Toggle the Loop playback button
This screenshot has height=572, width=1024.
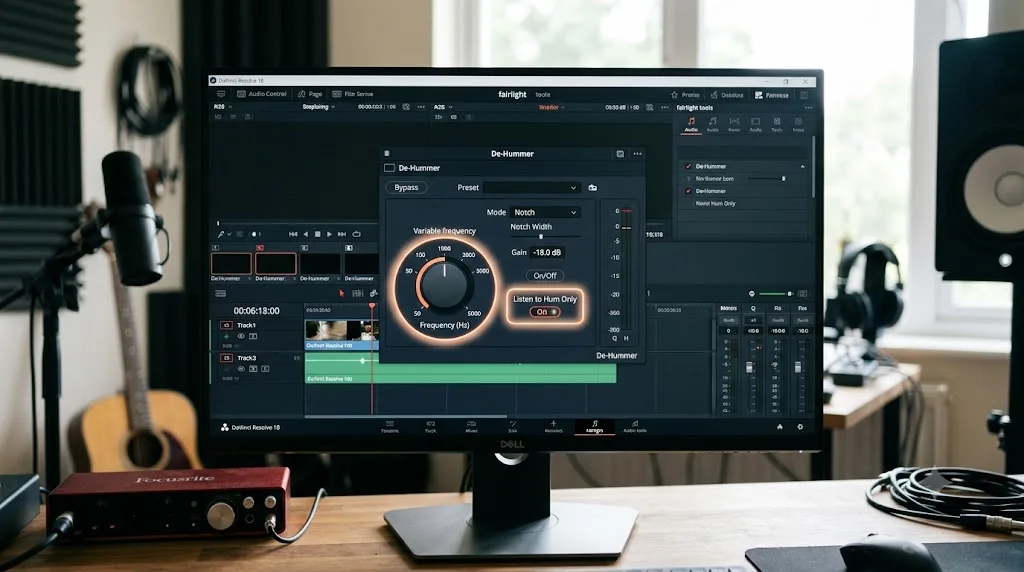pyautogui.click(x=357, y=234)
